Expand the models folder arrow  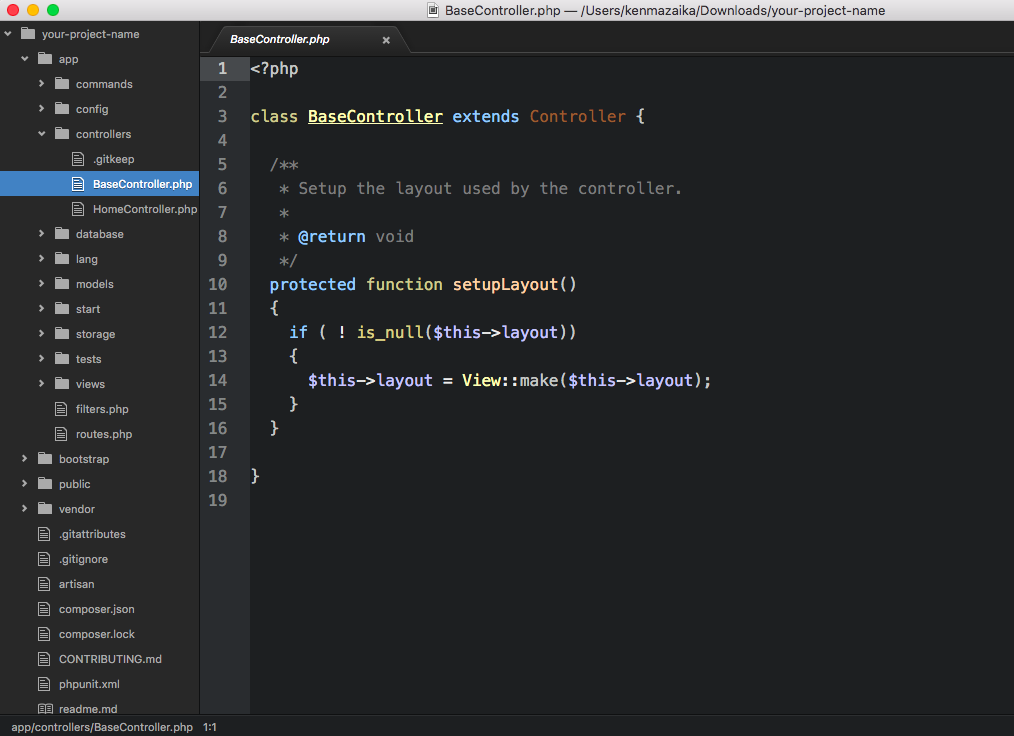coord(41,284)
